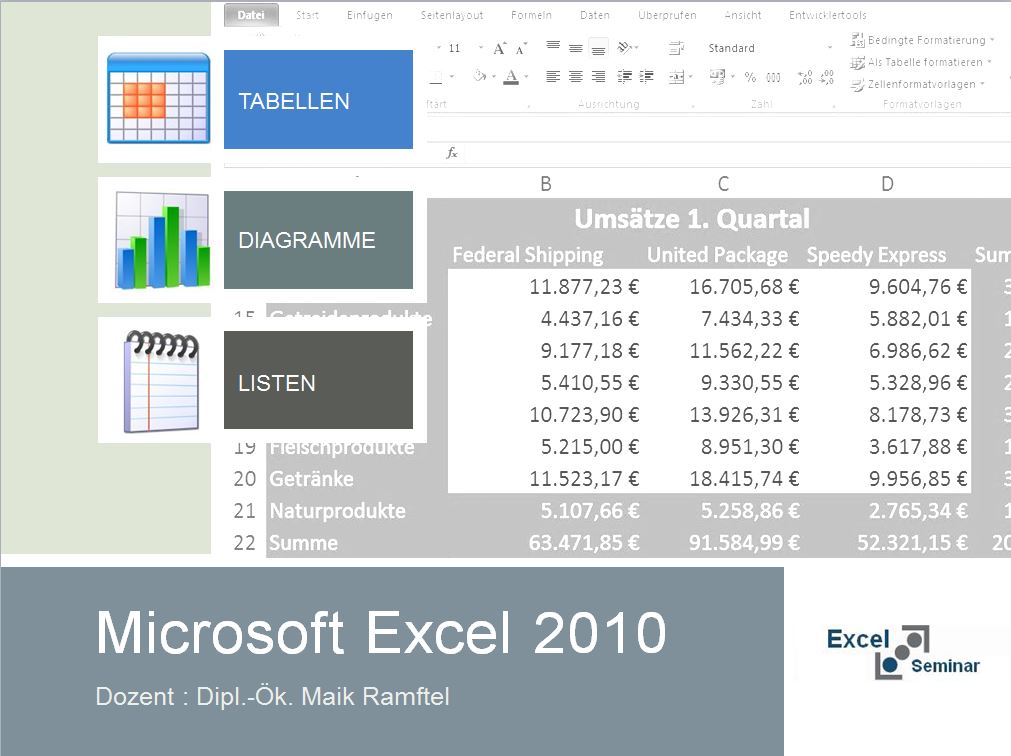
Task: Click the LISTEN button
Action: [319, 380]
